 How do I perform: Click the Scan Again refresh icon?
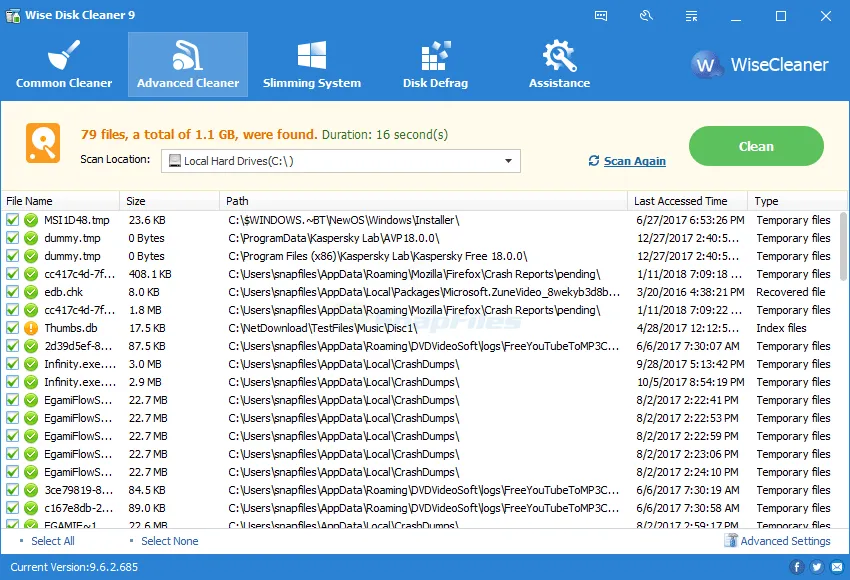pyautogui.click(x=594, y=161)
